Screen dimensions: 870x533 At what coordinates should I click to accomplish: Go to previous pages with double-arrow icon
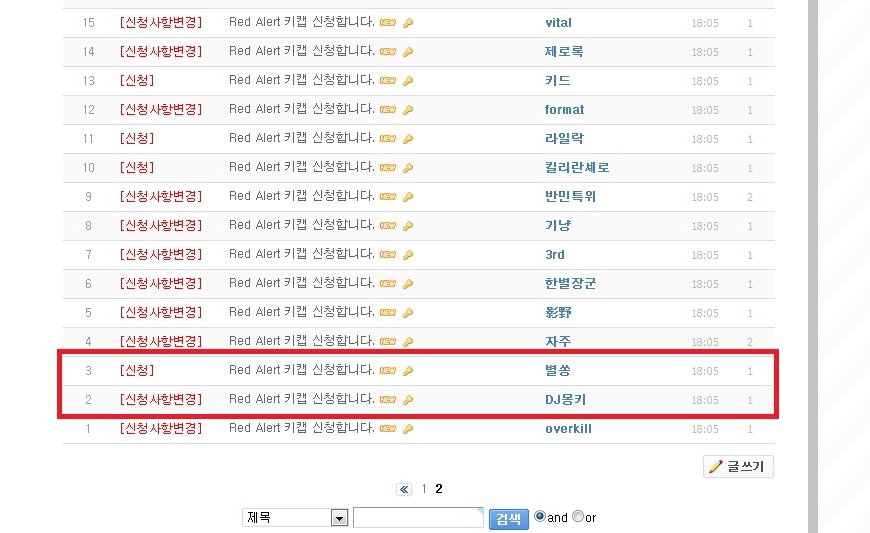404,489
